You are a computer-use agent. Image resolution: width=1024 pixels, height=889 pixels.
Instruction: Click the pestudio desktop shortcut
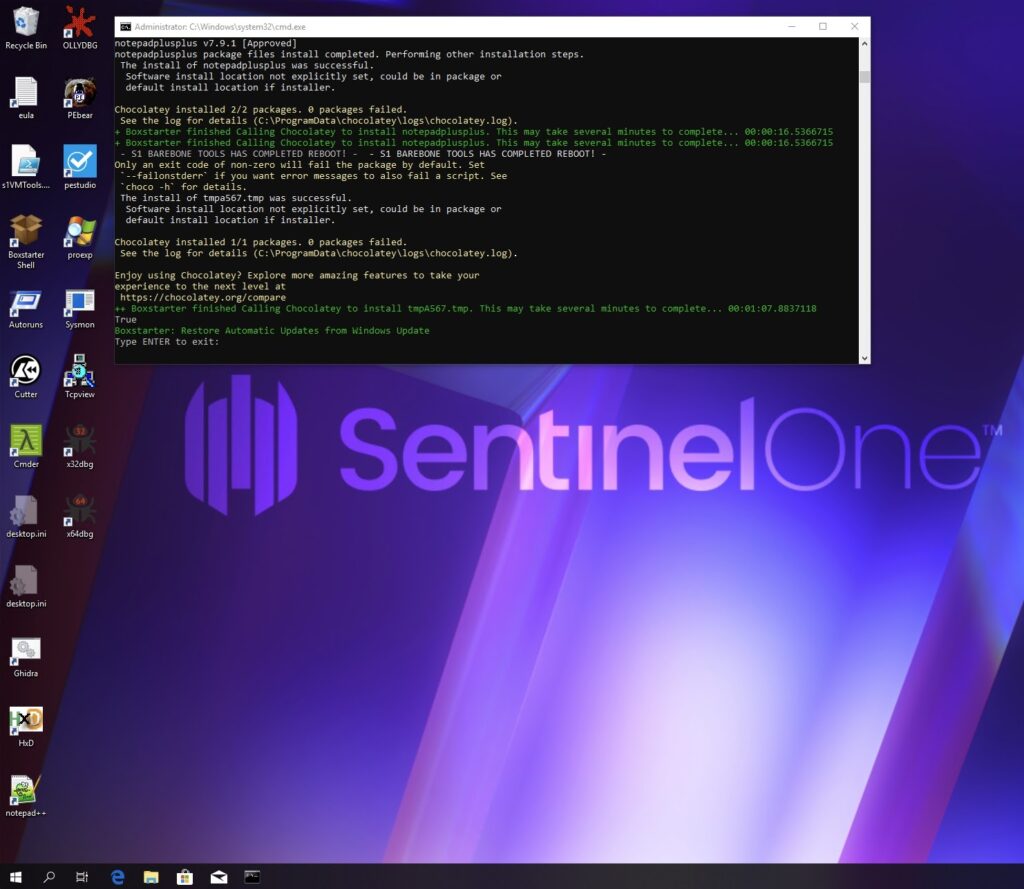point(80,162)
